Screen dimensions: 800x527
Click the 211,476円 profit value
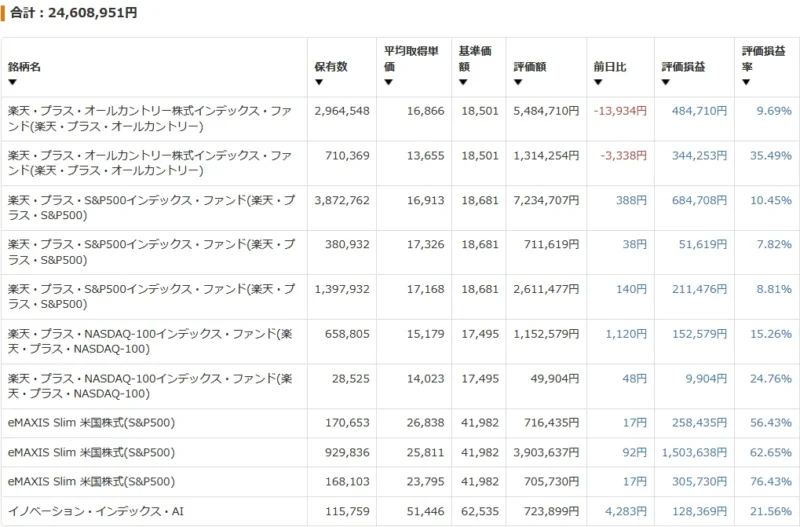tap(699, 289)
